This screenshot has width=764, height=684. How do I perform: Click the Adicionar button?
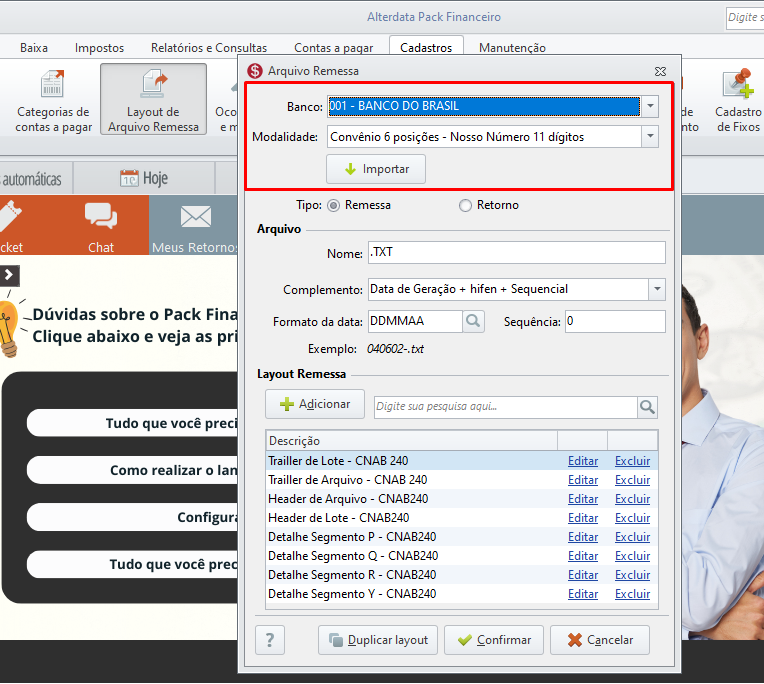pyautogui.click(x=315, y=404)
